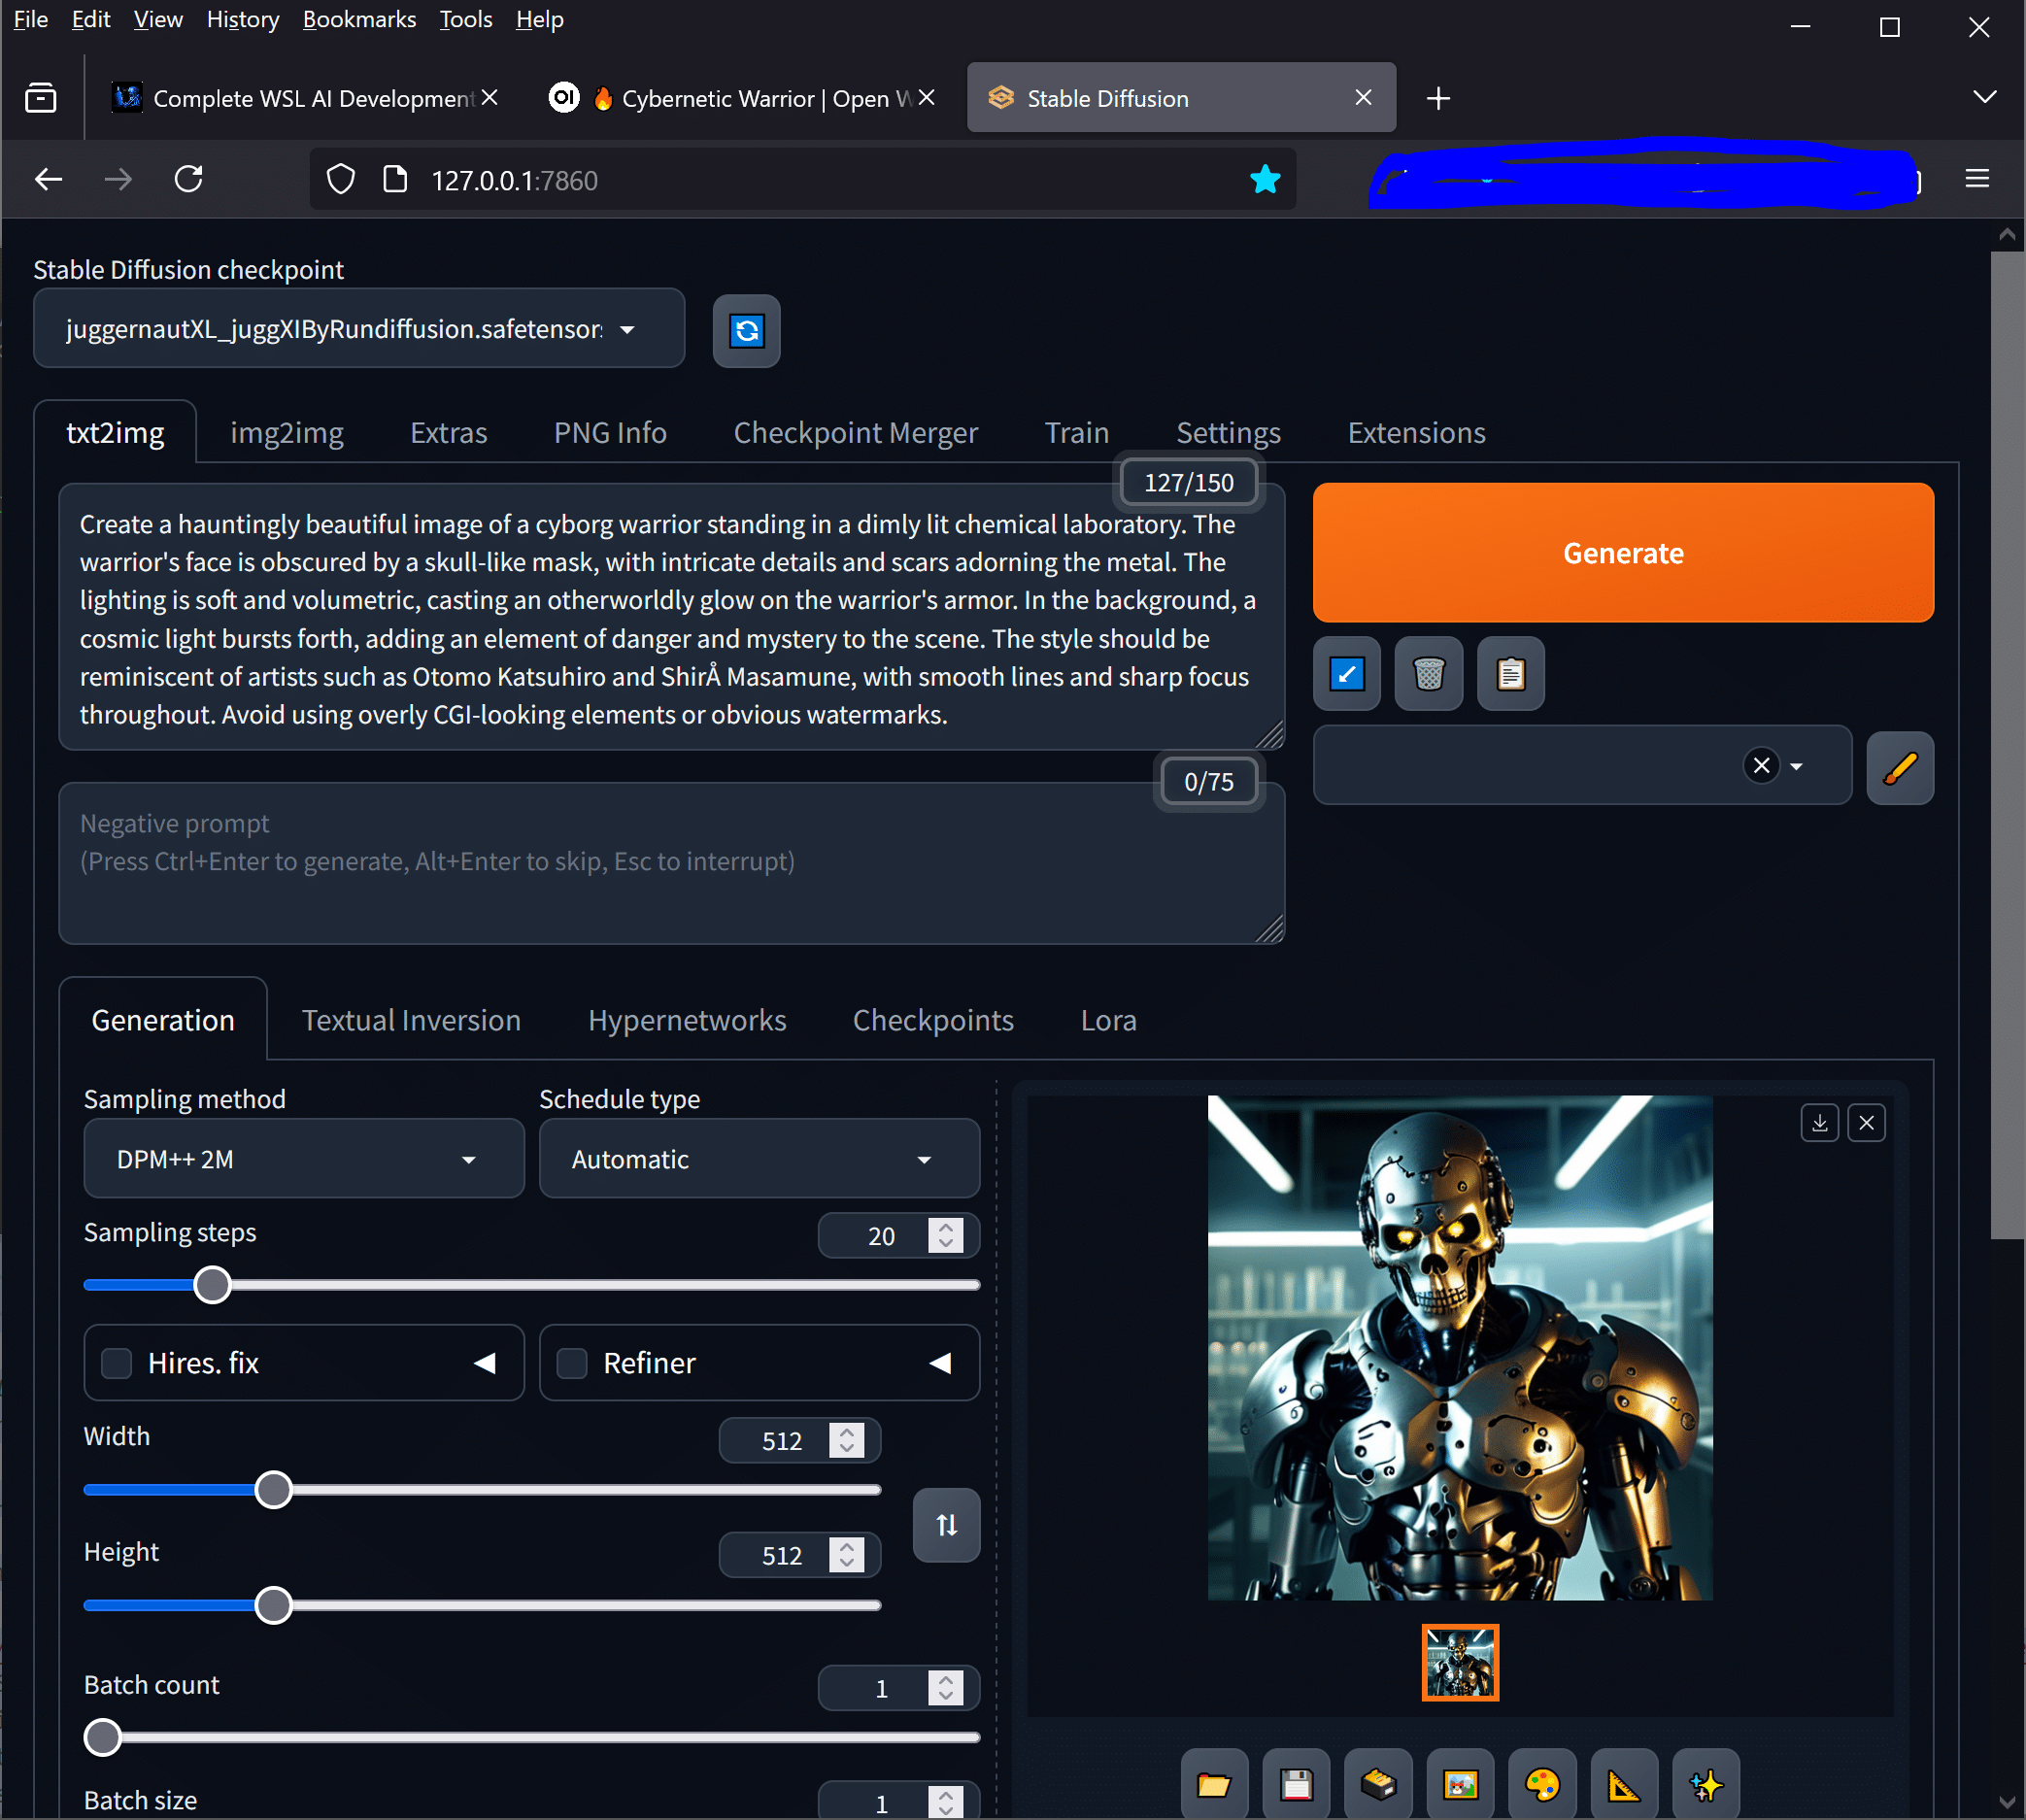Viewport: 2026px width, 1820px height.
Task: Adjust the Sampling steps slider
Action: tap(531, 1285)
